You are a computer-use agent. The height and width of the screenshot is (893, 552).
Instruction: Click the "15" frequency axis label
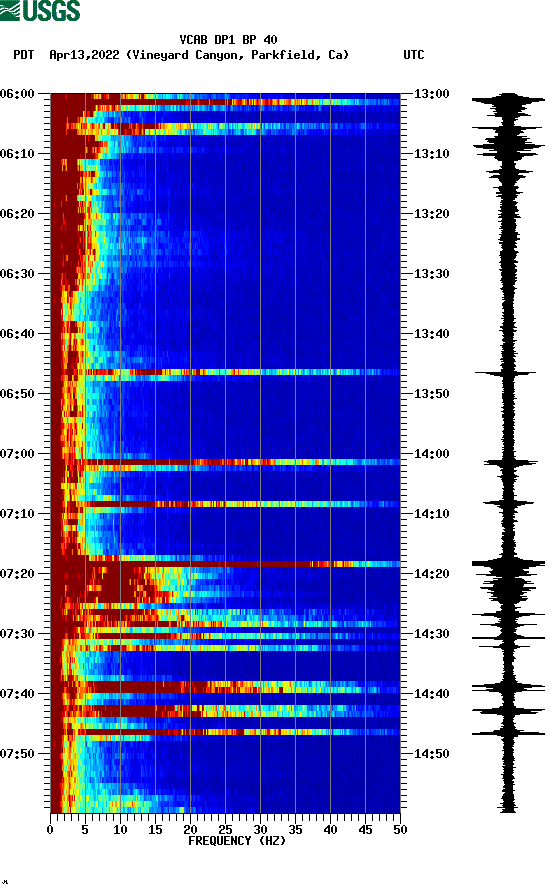155,830
